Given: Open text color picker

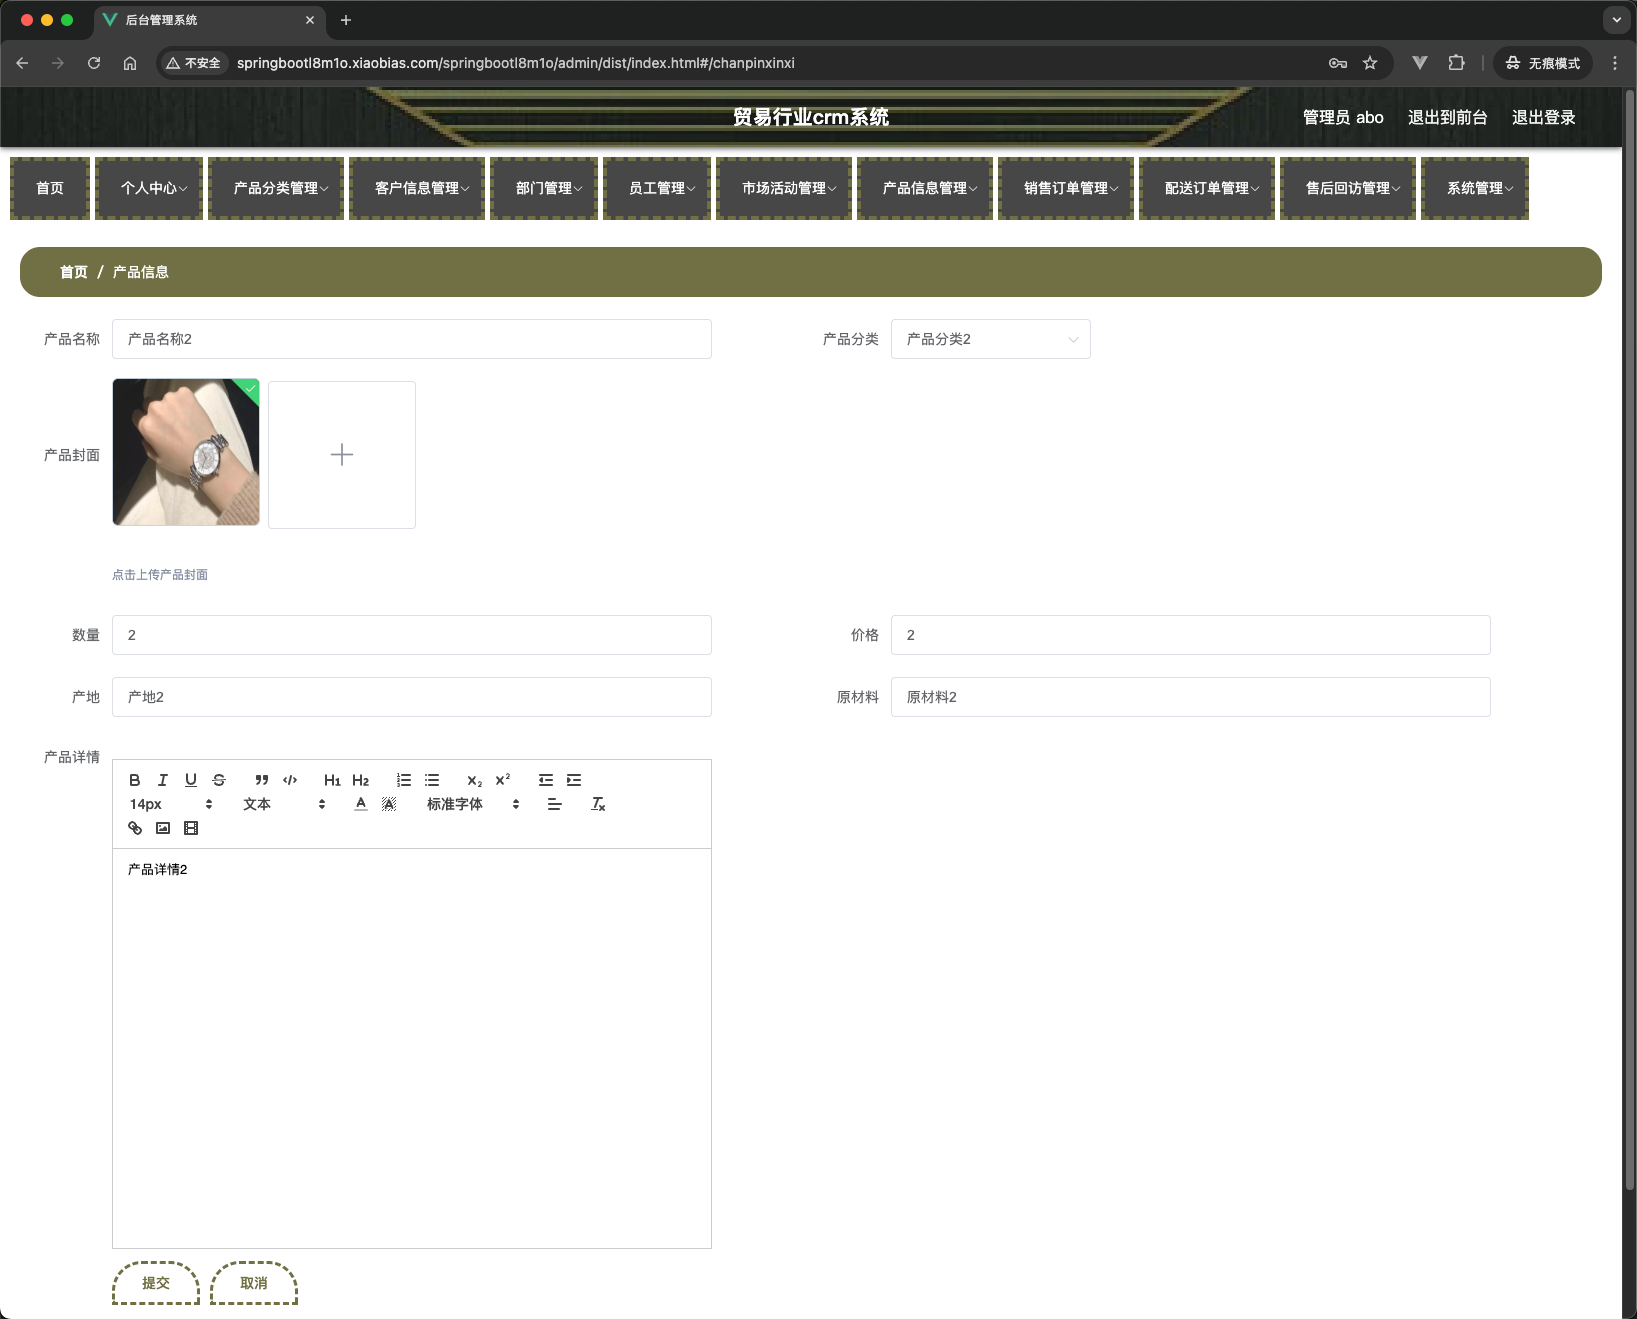Looking at the screenshot, I should coord(361,804).
